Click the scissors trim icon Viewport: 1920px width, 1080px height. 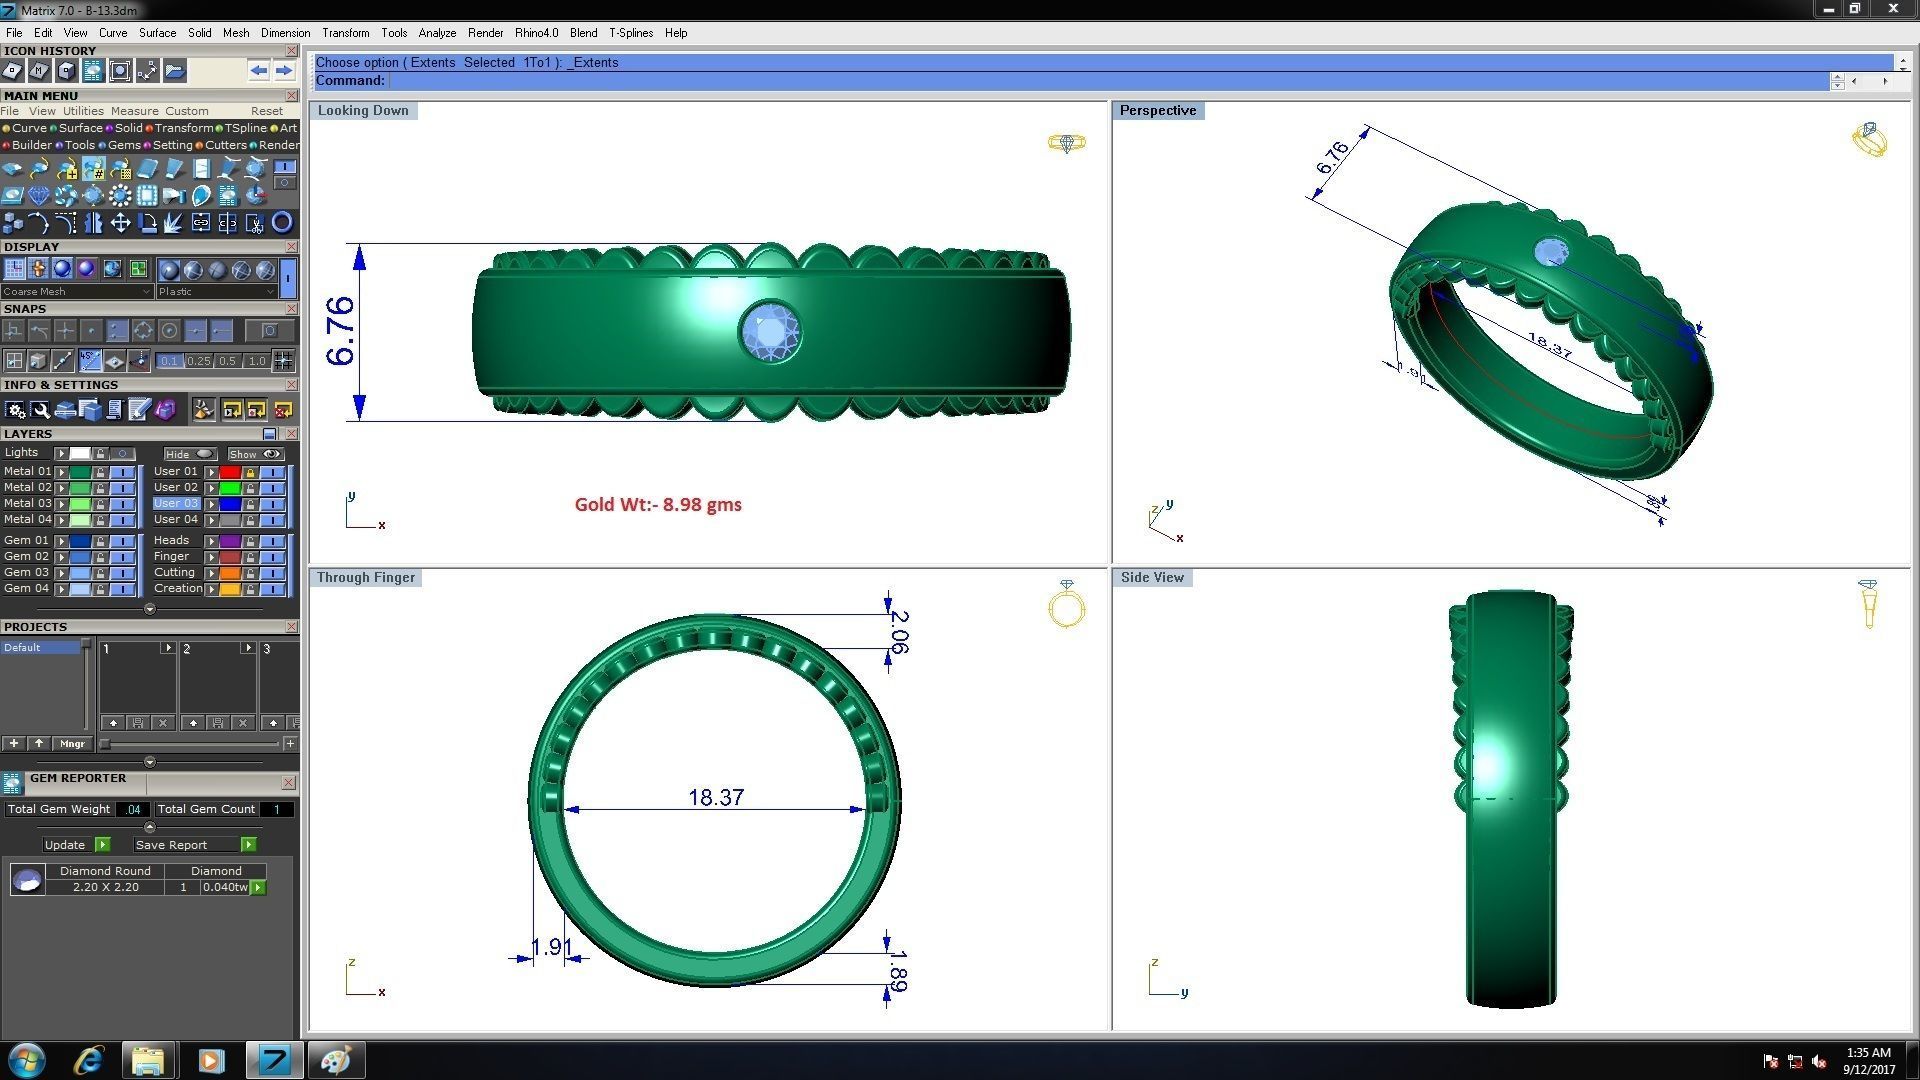(255, 223)
